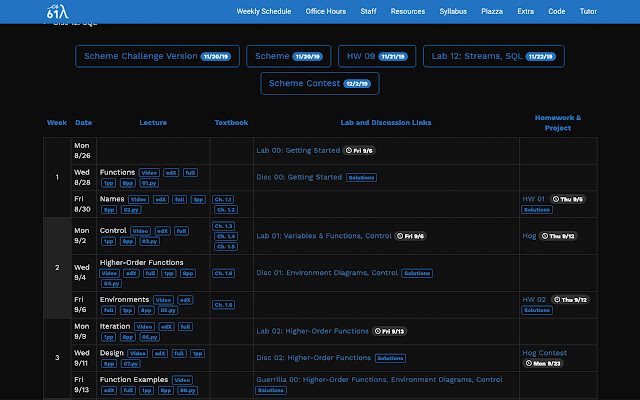Screen dimensions: 640x400
Task: Open the Office Hours page
Action: [x=326, y=11]
